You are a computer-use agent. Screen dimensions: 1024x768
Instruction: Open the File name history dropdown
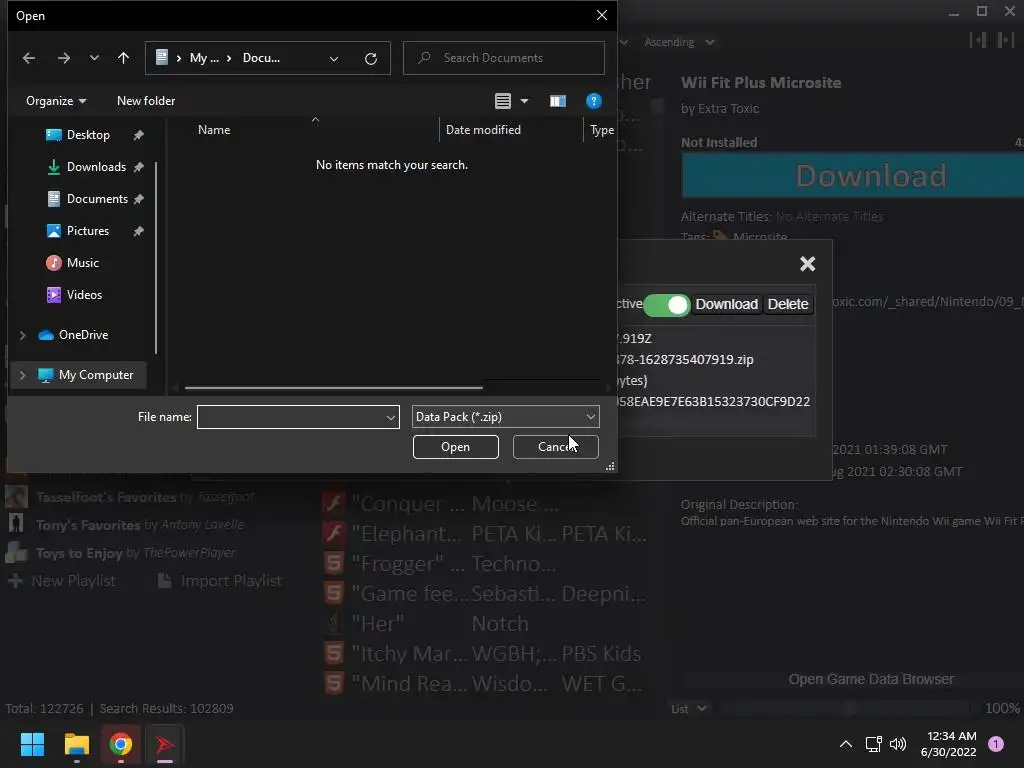pyautogui.click(x=391, y=417)
